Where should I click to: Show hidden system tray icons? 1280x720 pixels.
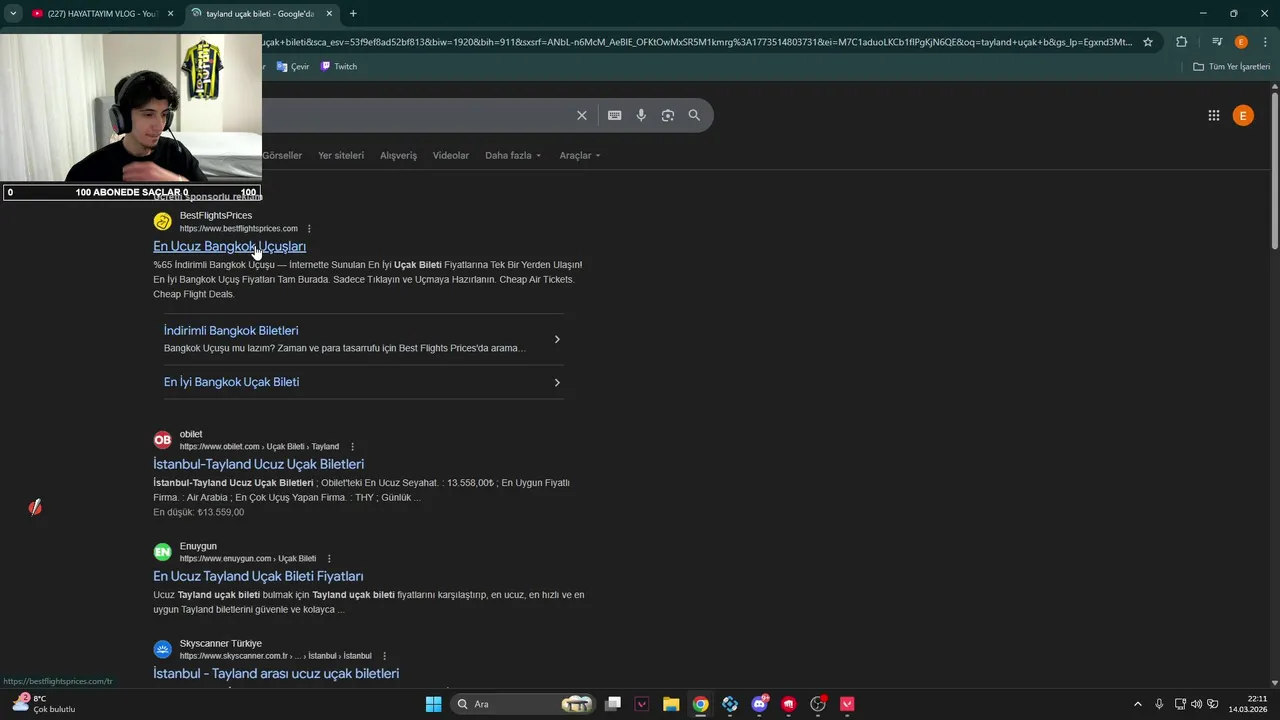click(x=1137, y=704)
